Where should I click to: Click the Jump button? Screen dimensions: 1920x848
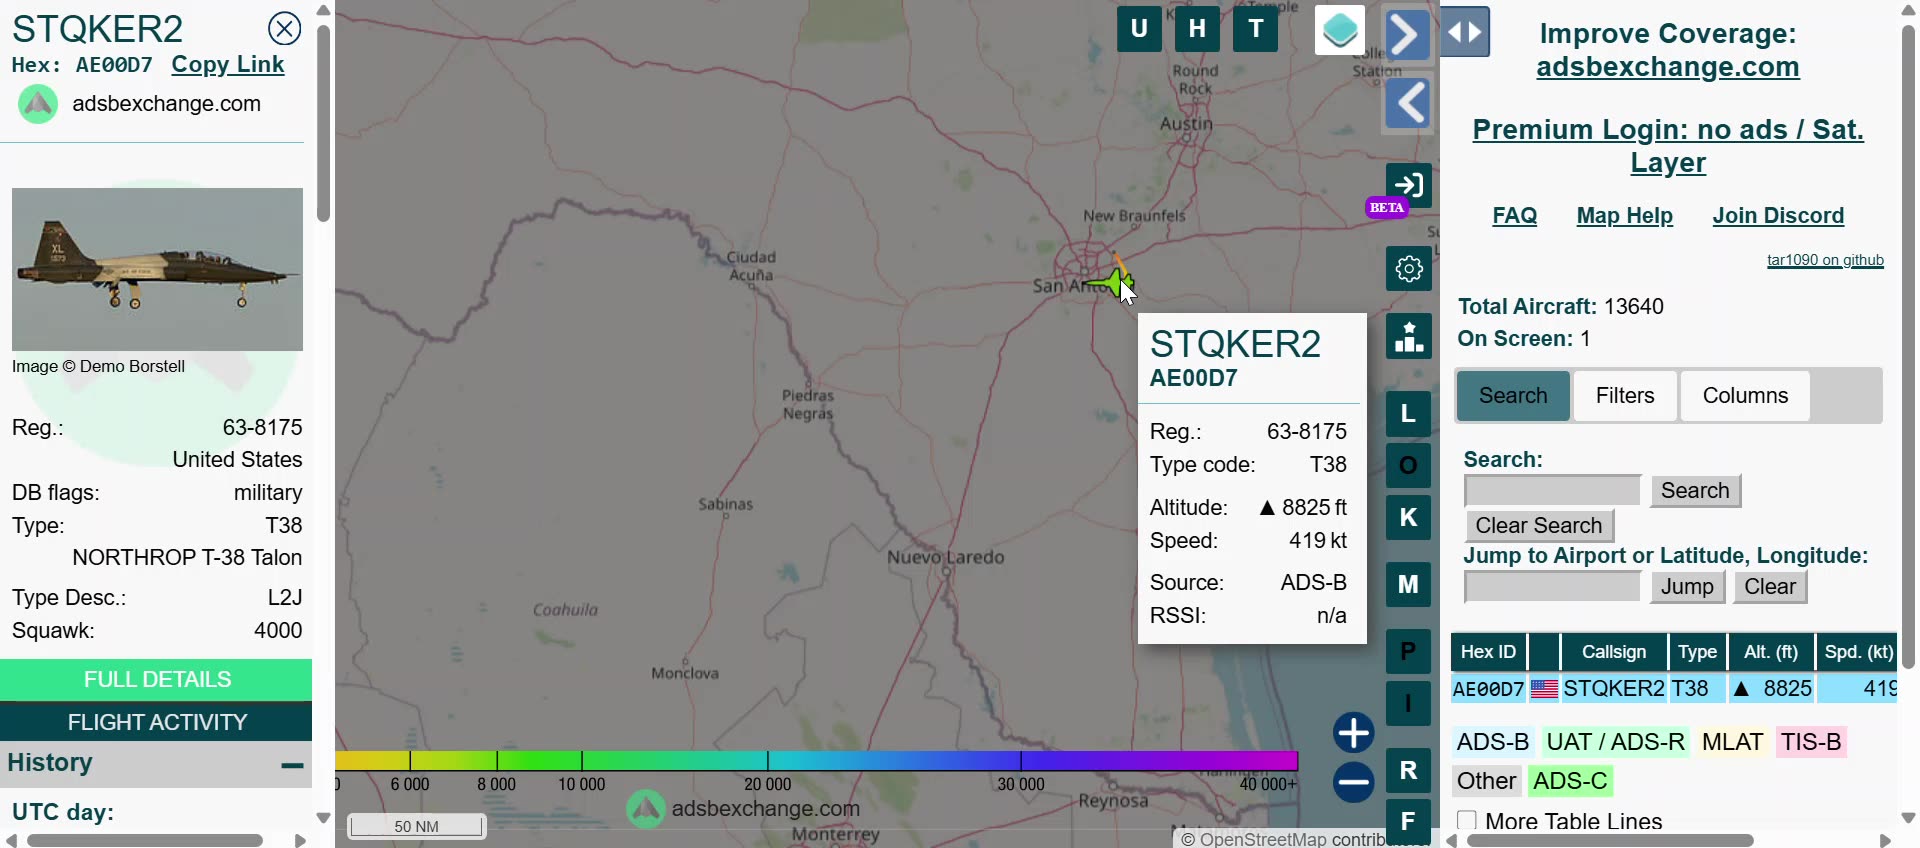[1687, 587]
